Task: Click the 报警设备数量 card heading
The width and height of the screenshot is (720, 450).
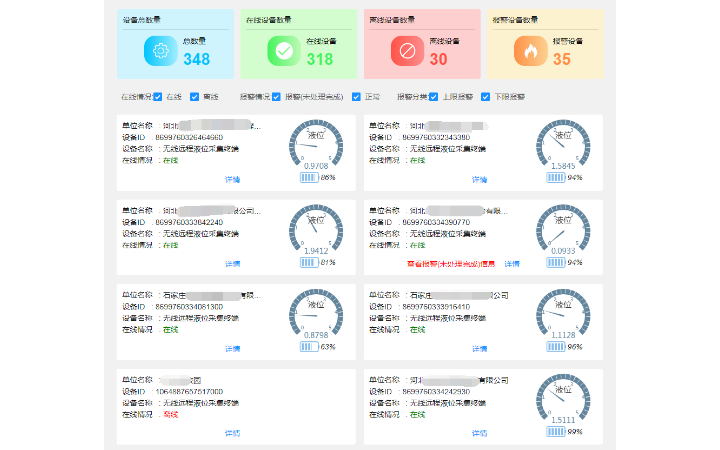Action: 515,20
